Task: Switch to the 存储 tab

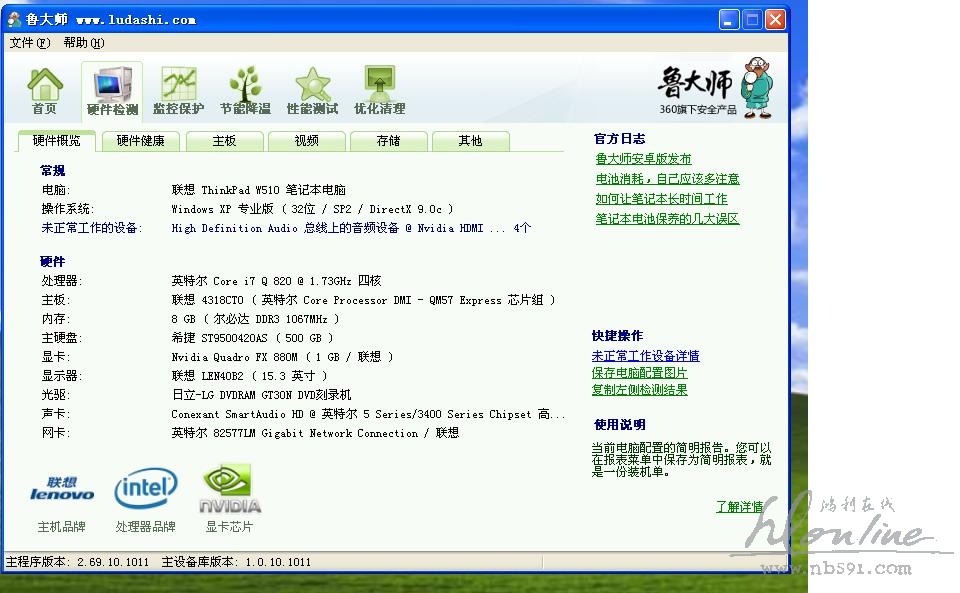Action: click(x=388, y=141)
